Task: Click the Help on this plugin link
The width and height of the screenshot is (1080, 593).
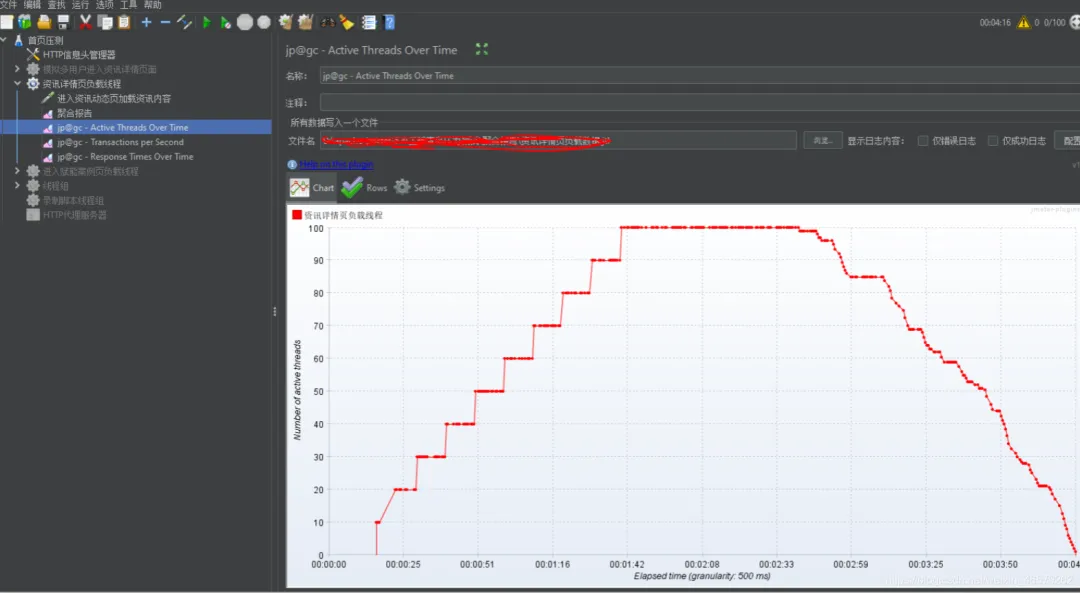Action: tap(336, 165)
